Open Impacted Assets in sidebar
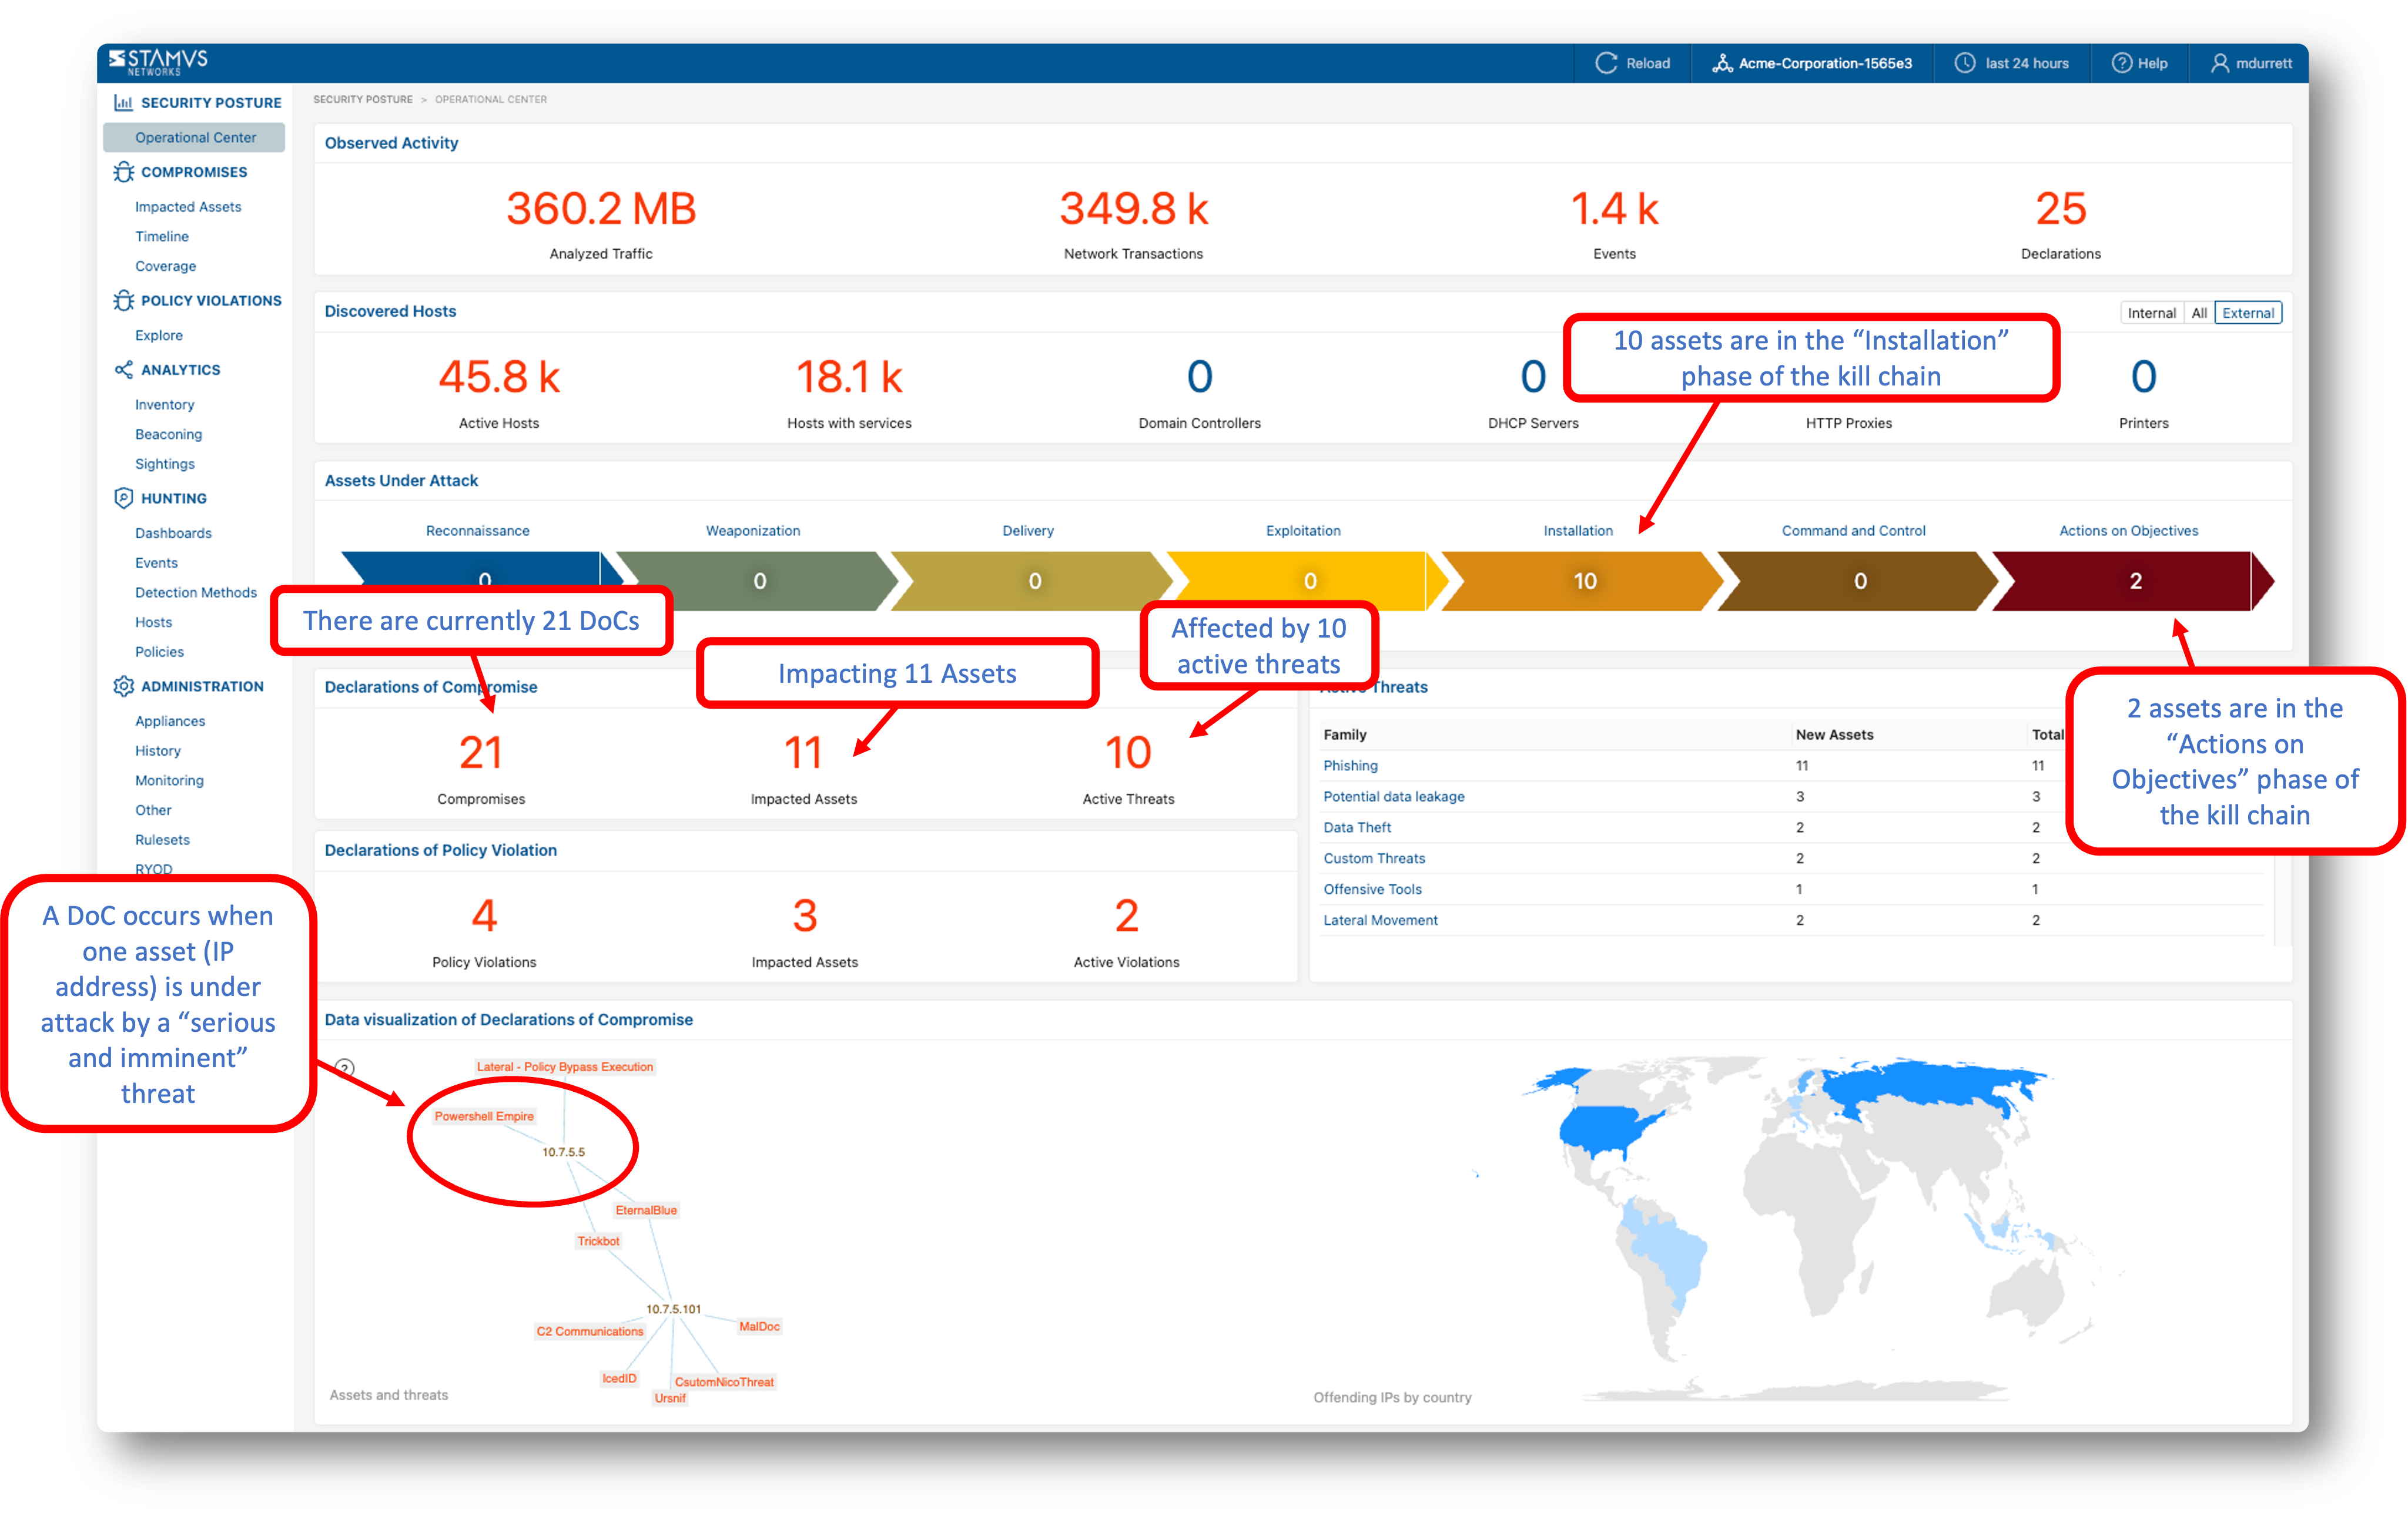Viewport: 2408px width, 1516px height. tap(188, 207)
